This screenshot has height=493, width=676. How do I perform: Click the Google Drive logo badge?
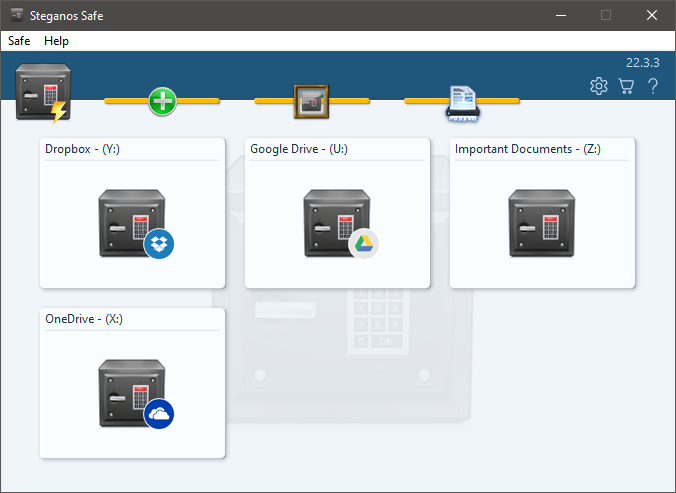(x=364, y=243)
